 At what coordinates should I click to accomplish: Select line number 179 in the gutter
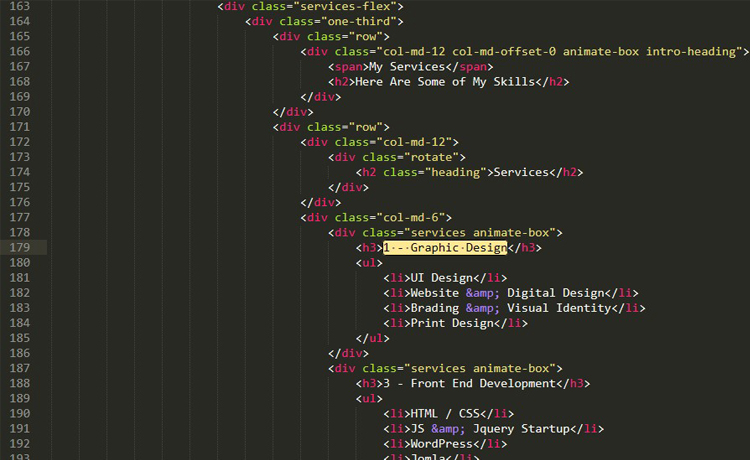[x=20, y=248]
